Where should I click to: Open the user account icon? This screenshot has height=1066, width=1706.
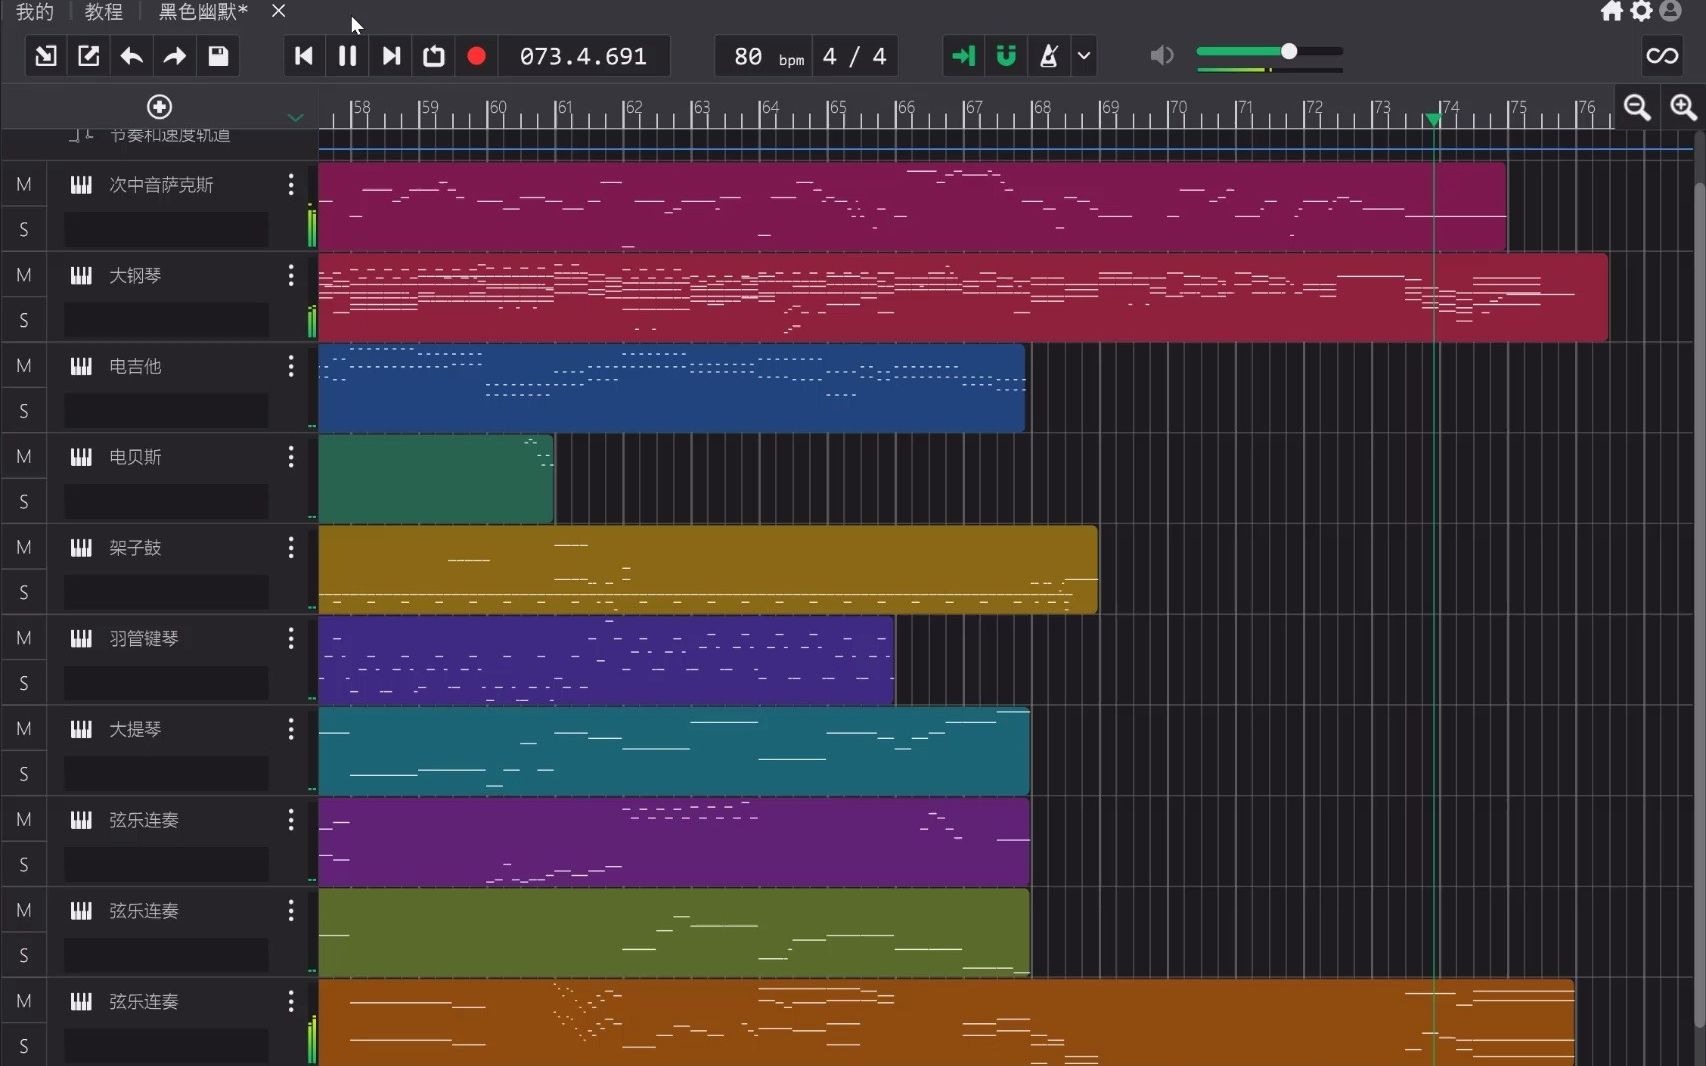click(1670, 11)
